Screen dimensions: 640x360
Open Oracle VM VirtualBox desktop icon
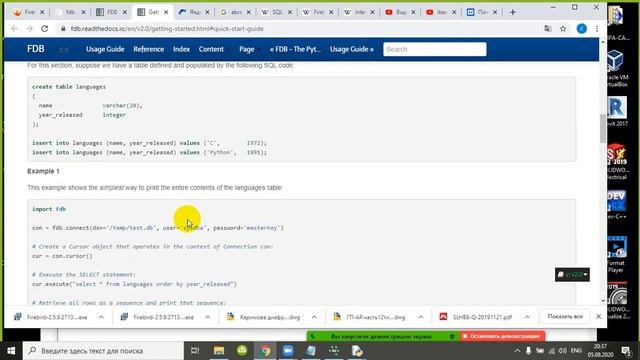616,68
